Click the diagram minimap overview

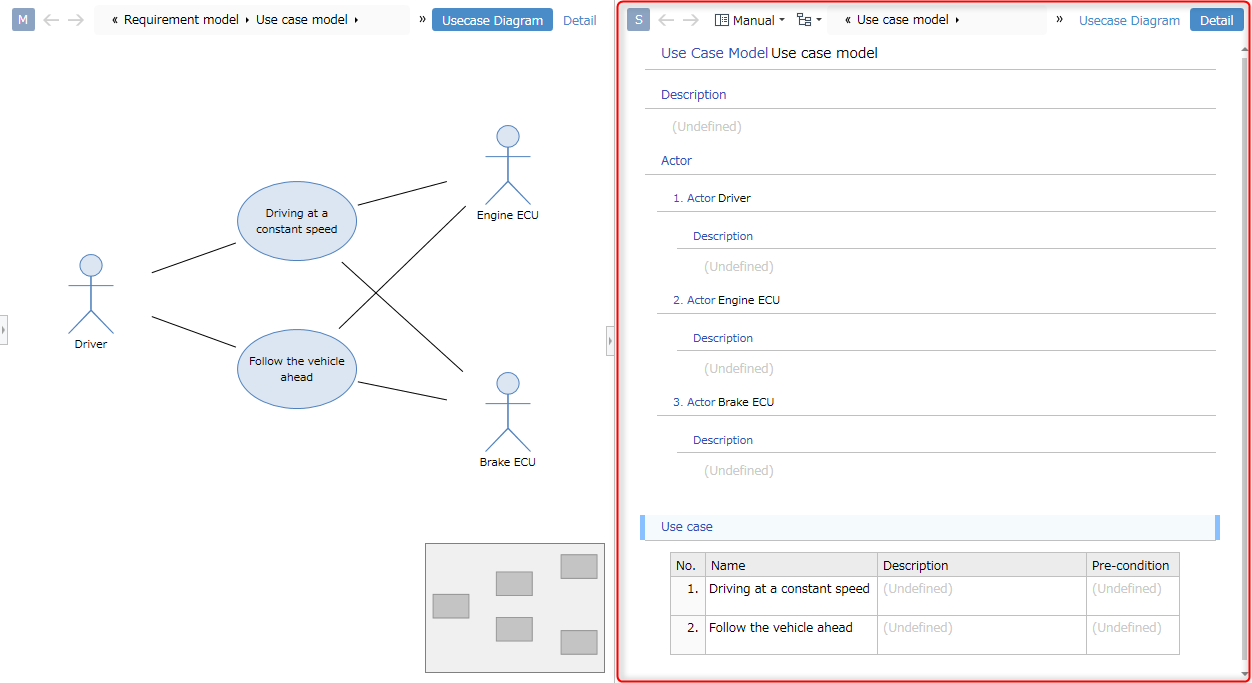tap(515, 607)
